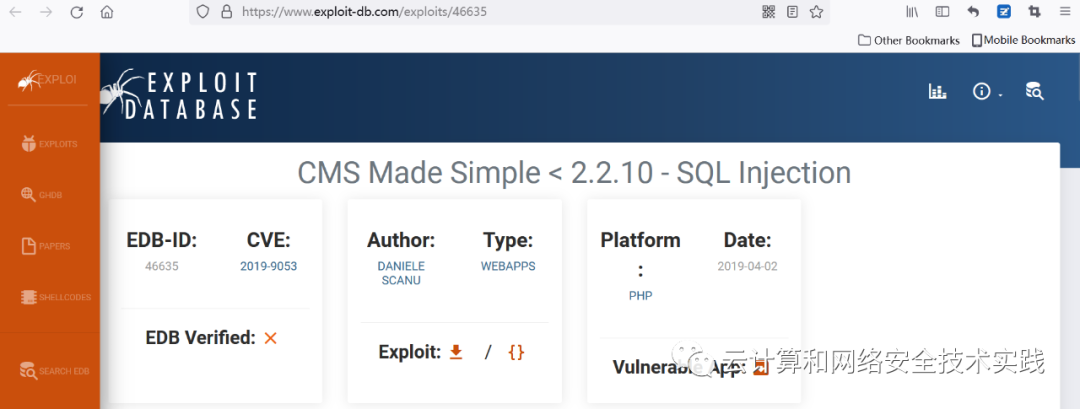
Task: Open the CVE 2019-9053 link
Action: point(268,267)
